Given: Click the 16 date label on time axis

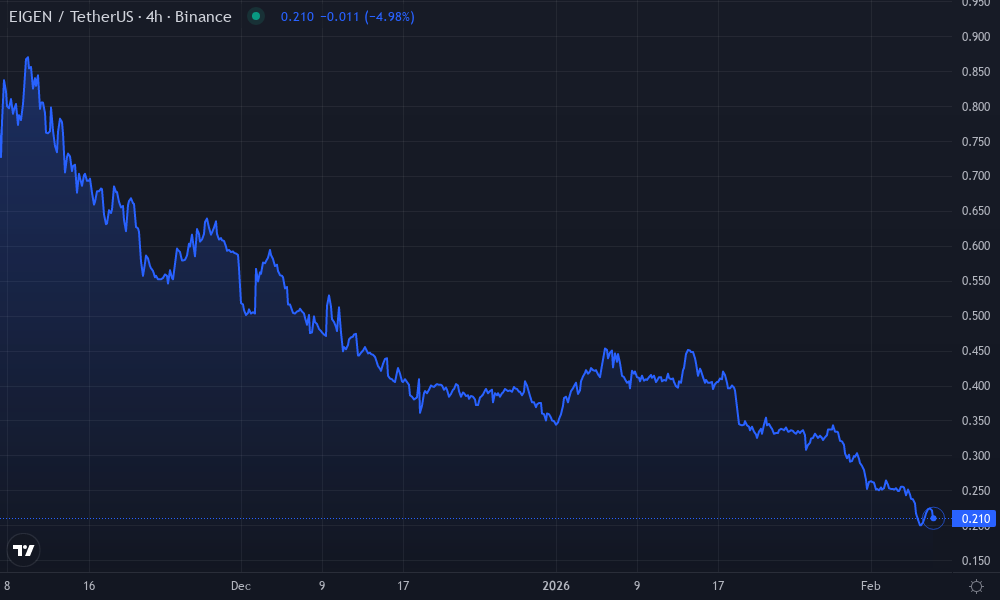Looking at the screenshot, I should [x=89, y=586].
